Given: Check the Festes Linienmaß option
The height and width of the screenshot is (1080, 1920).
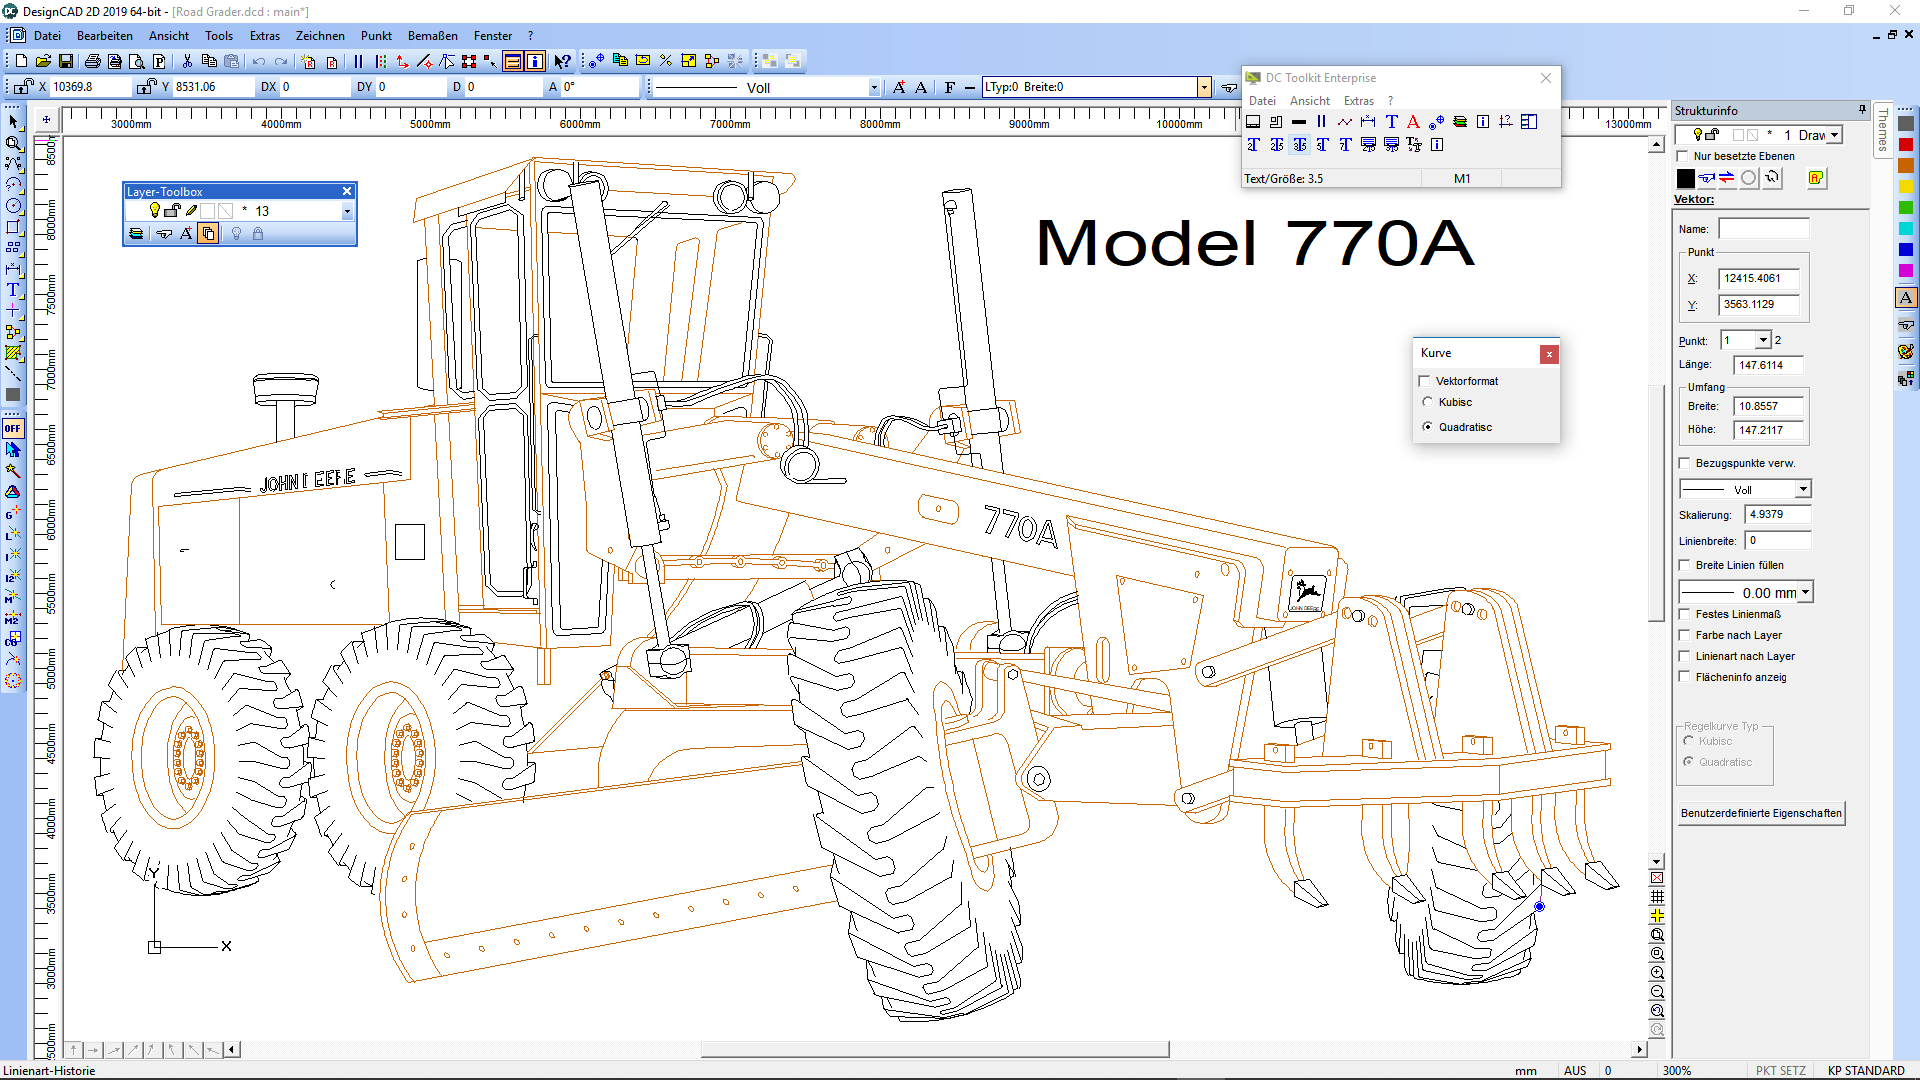Looking at the screenshot, I should (1685, 614).
